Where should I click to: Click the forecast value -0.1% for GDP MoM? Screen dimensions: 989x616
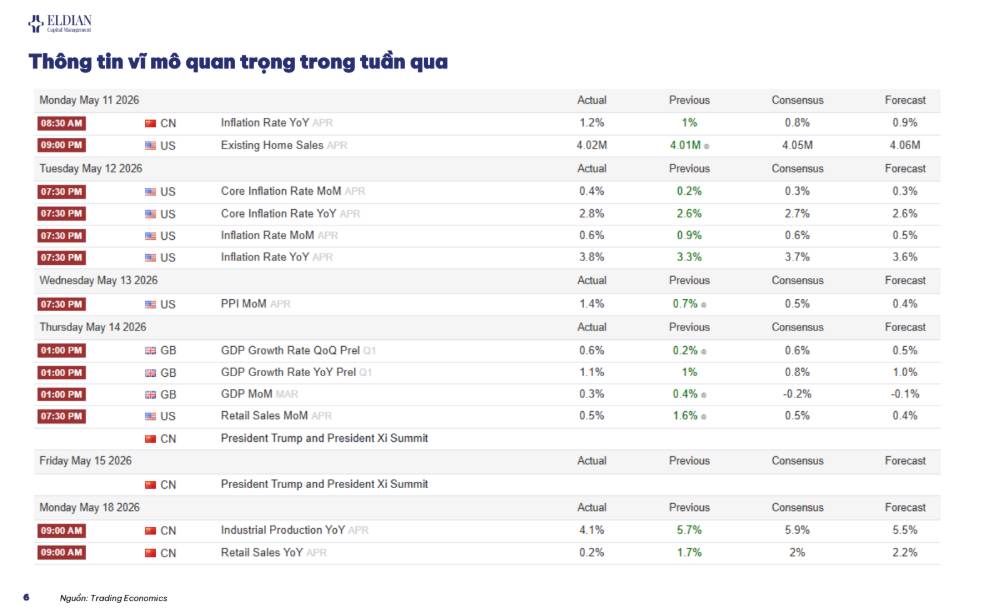coord(905,394)
